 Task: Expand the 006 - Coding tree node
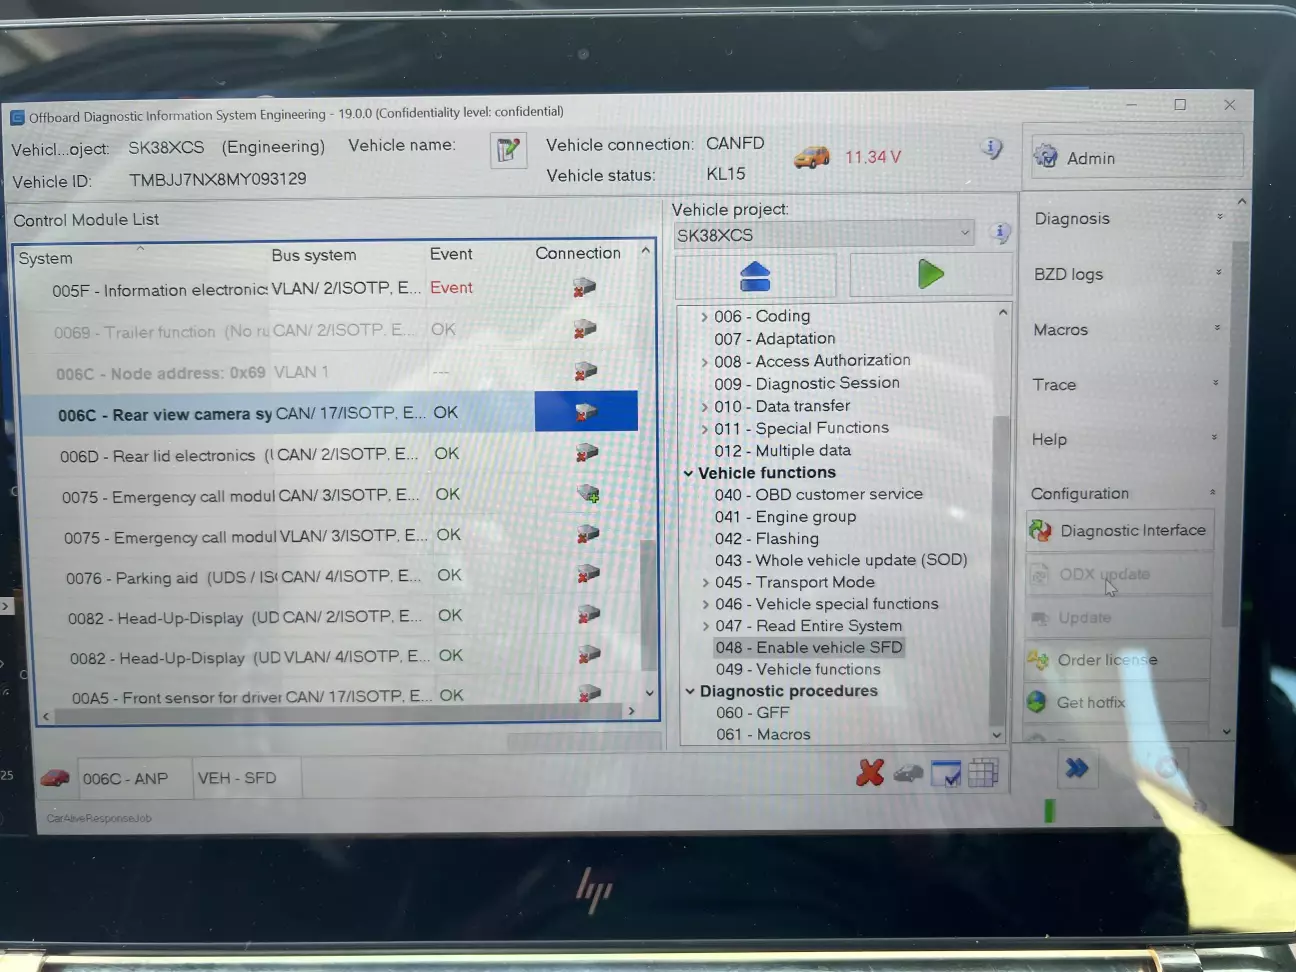704,317
